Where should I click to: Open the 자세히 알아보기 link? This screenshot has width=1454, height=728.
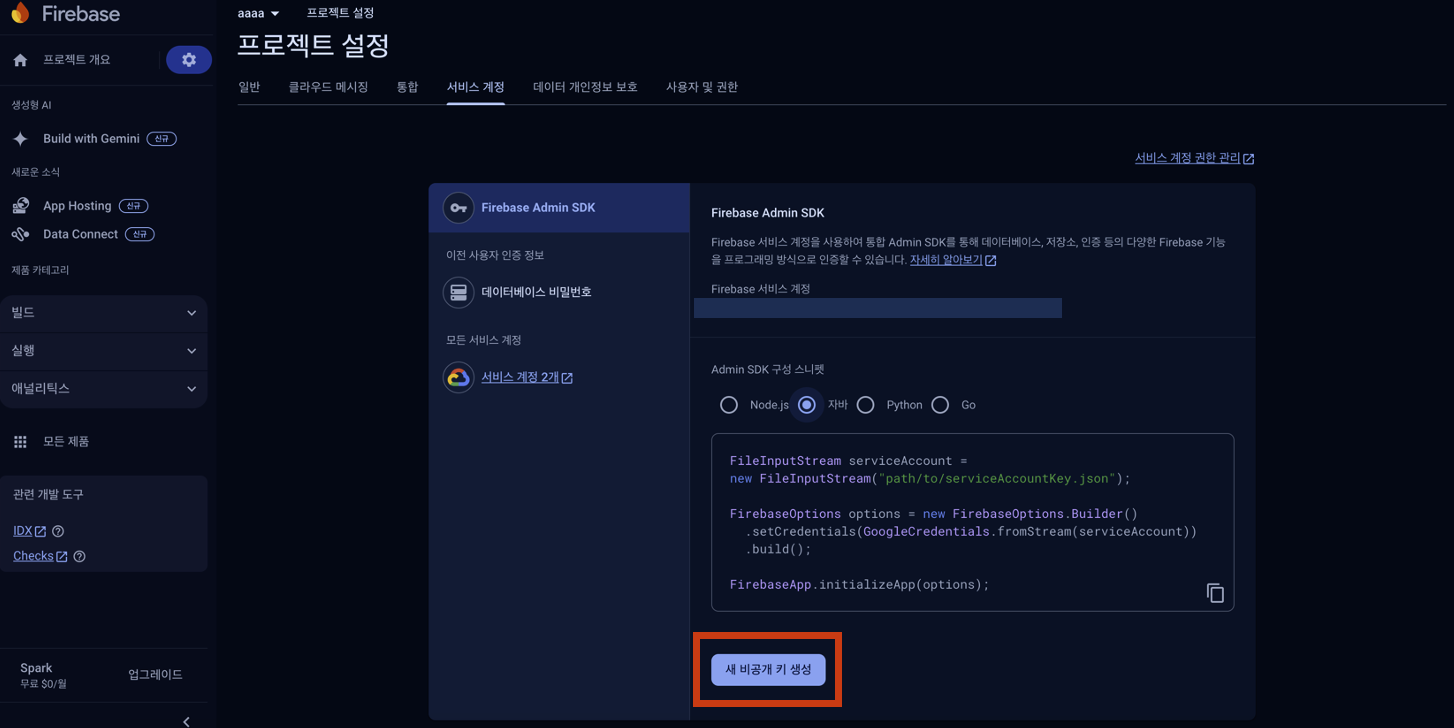tap(946, 260)
